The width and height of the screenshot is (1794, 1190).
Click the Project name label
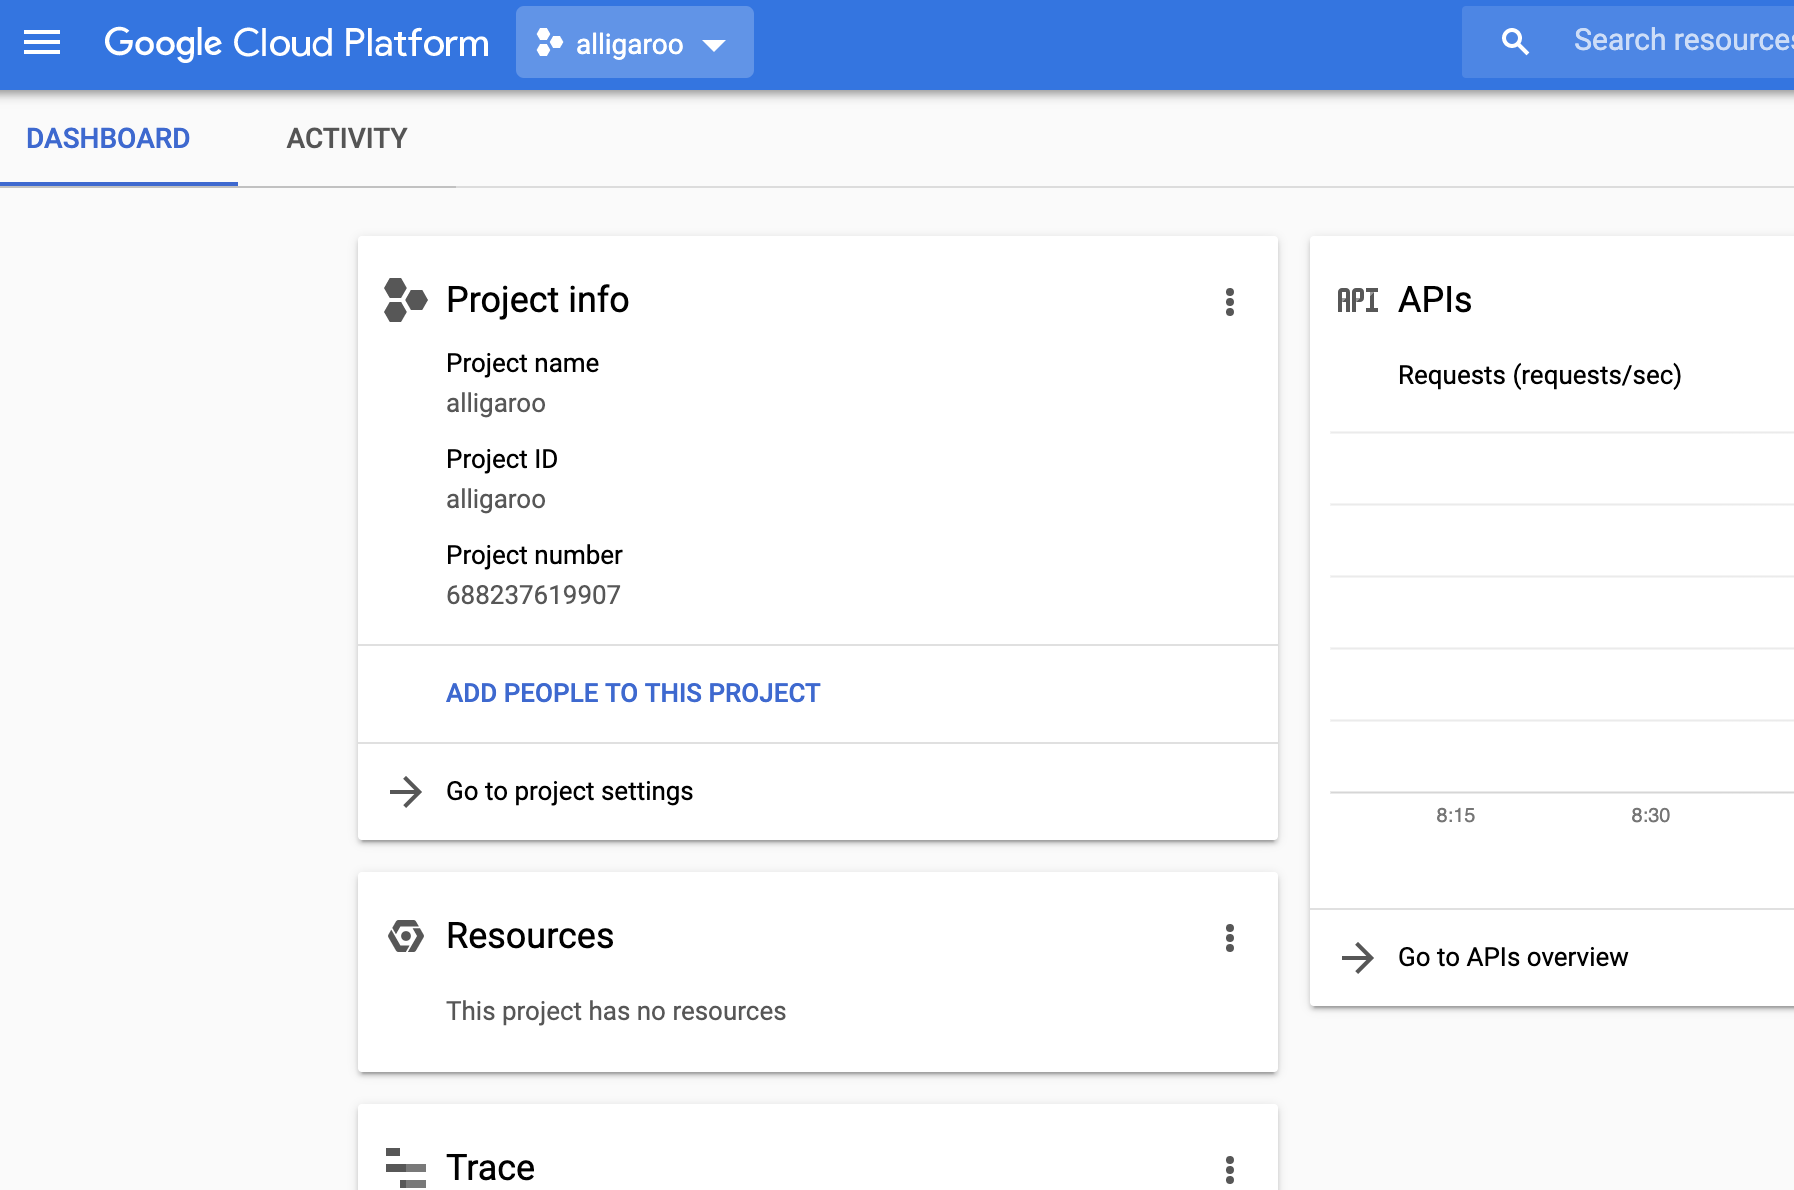pos(522,363)
